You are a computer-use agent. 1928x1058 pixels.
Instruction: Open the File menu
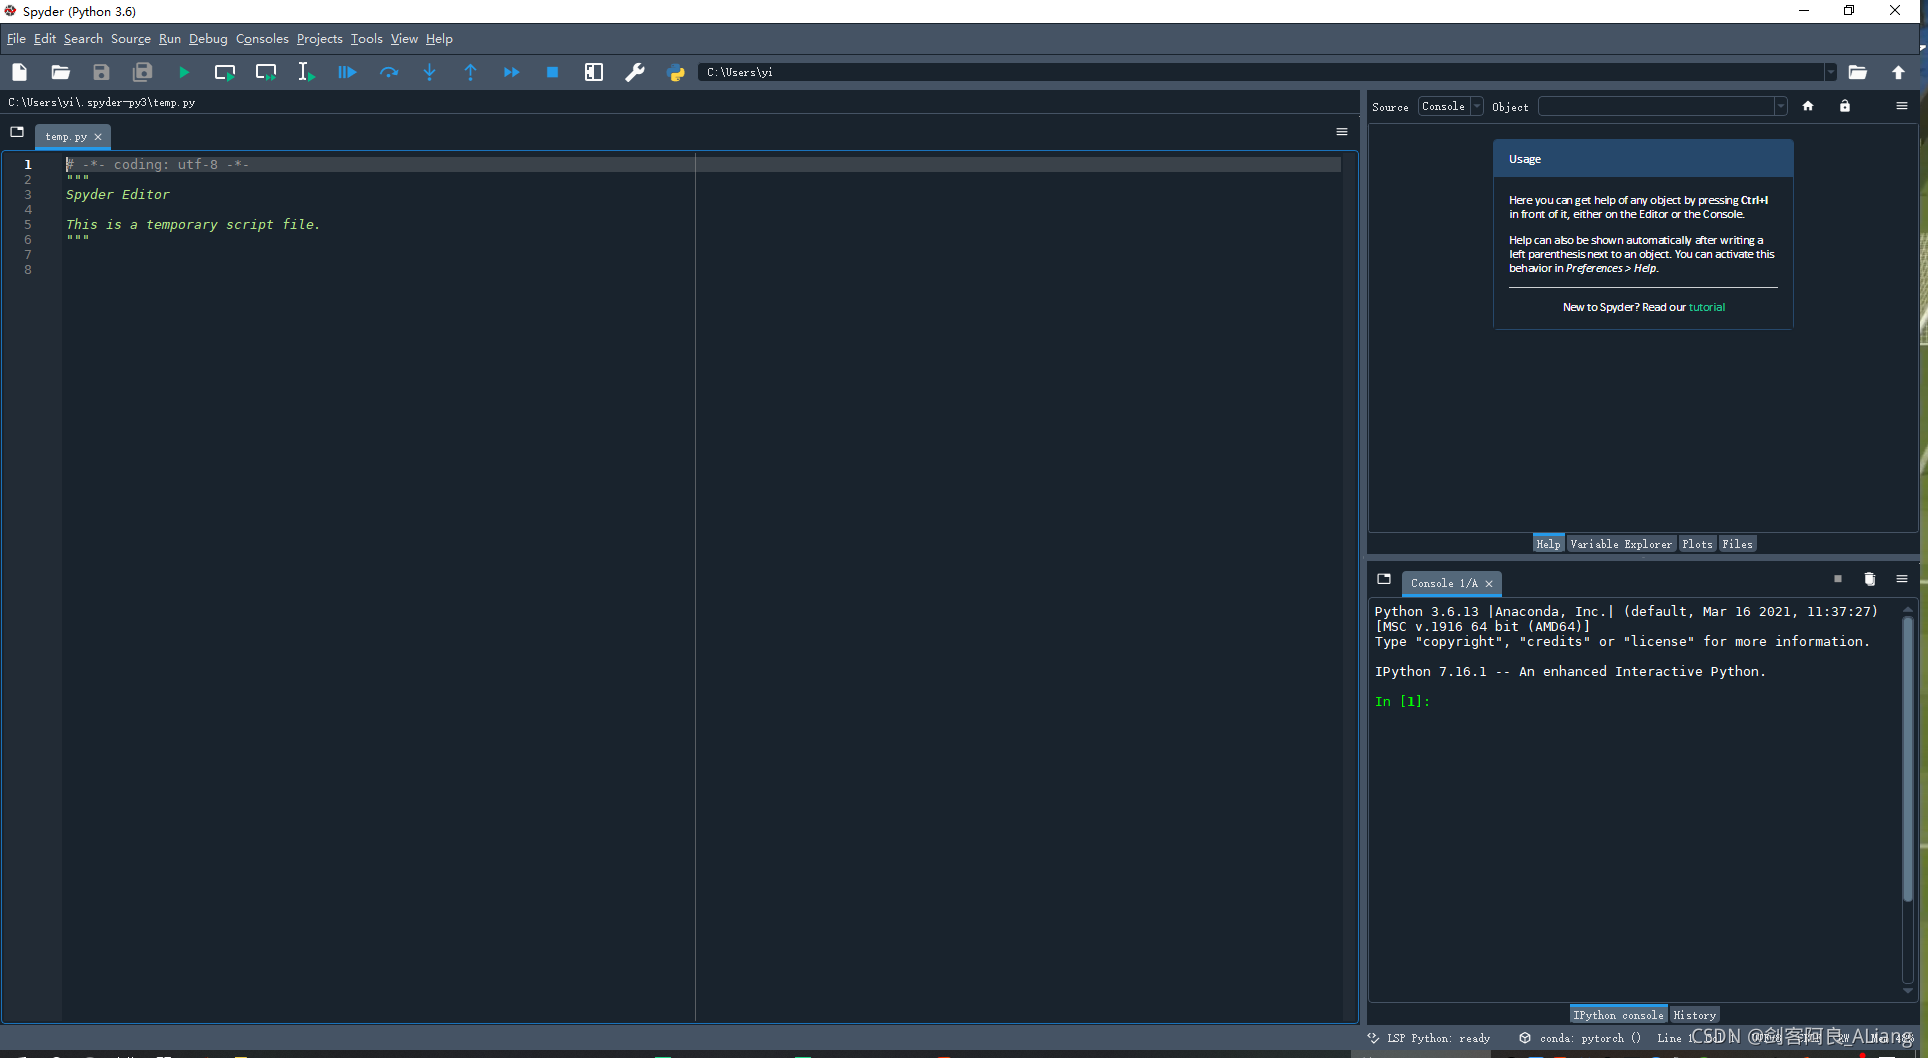16,39
